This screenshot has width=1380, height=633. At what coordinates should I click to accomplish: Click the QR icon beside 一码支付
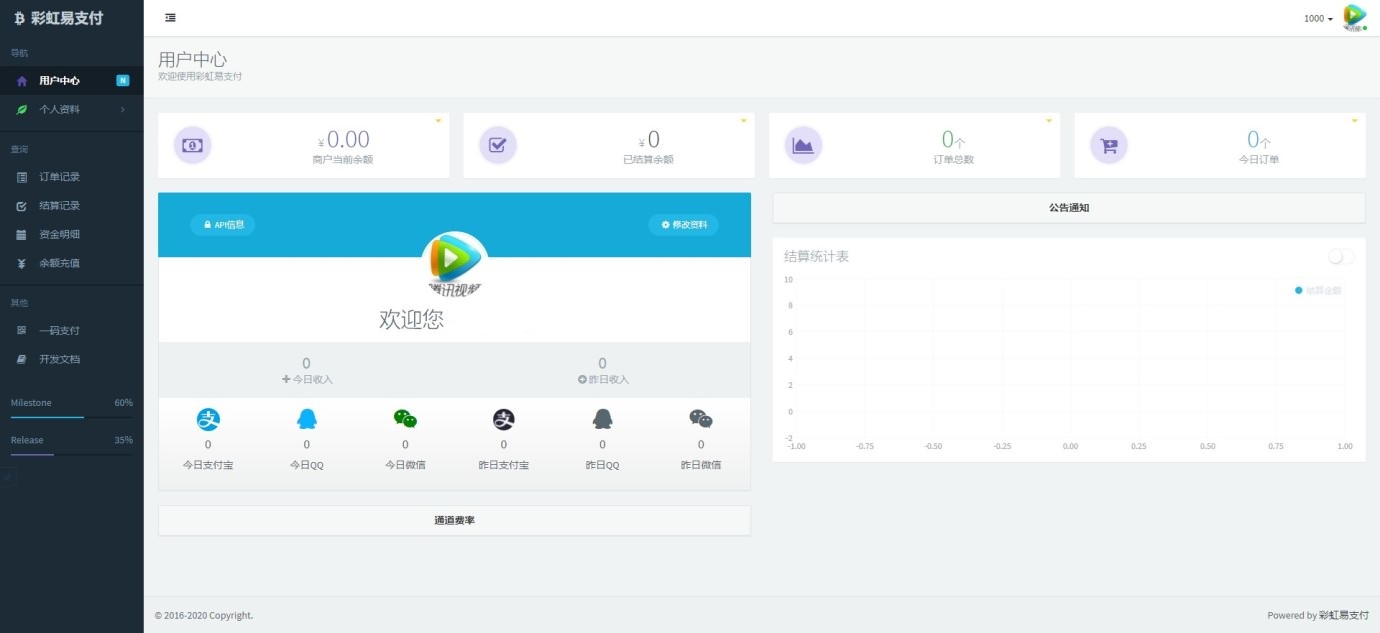22,330
